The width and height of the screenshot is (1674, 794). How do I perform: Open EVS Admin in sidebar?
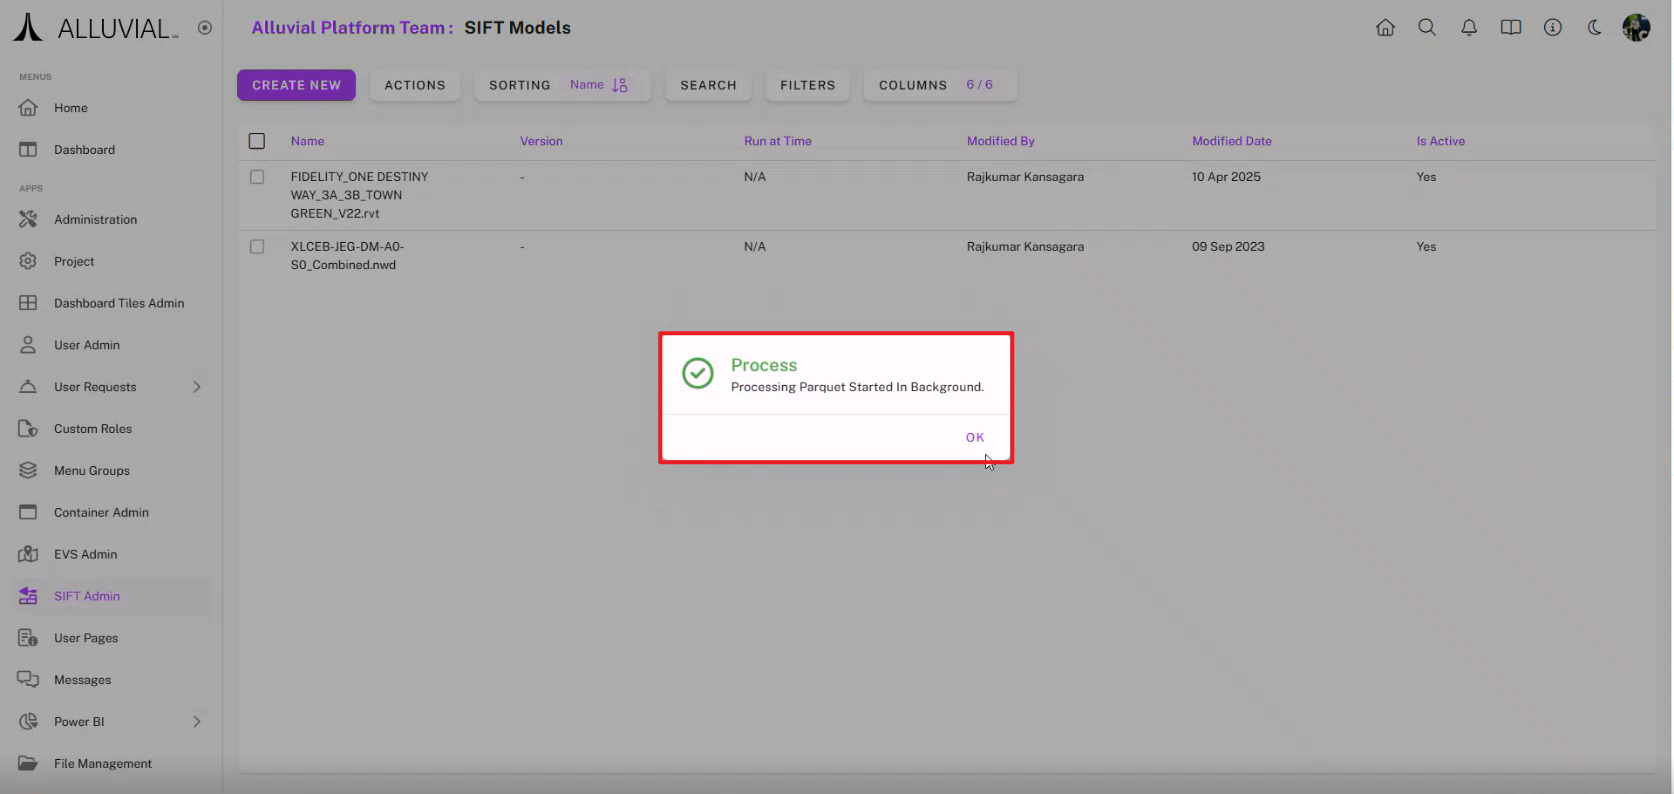[x=85, y=554]
